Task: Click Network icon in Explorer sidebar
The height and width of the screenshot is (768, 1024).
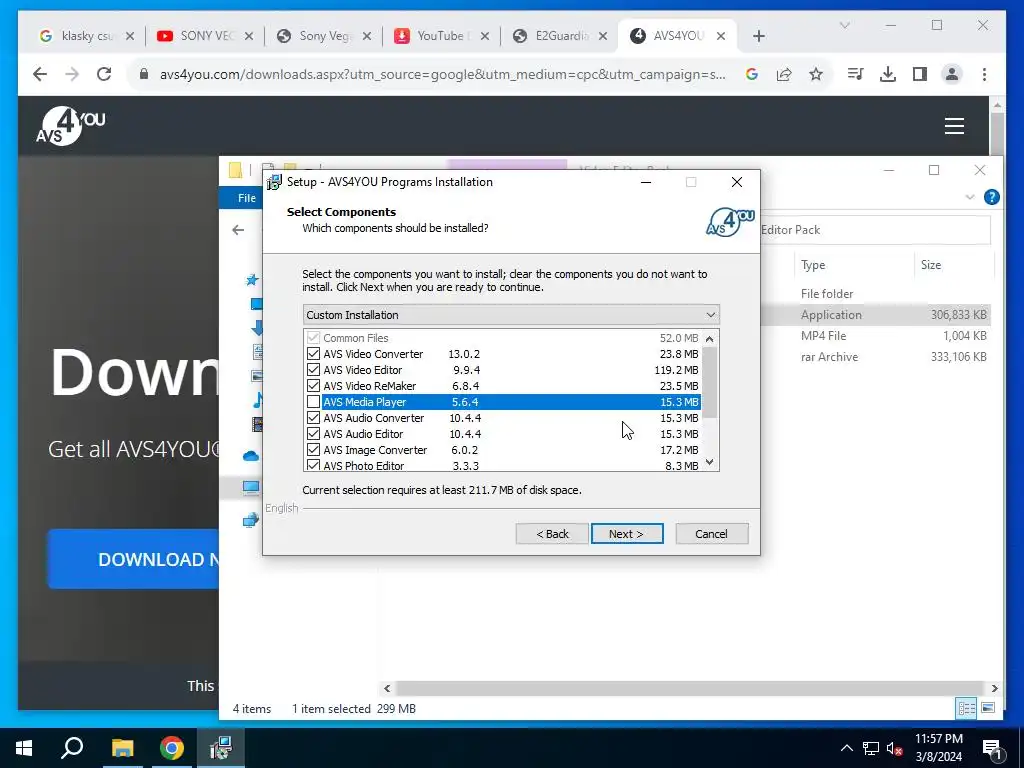Action: point(251,520)
